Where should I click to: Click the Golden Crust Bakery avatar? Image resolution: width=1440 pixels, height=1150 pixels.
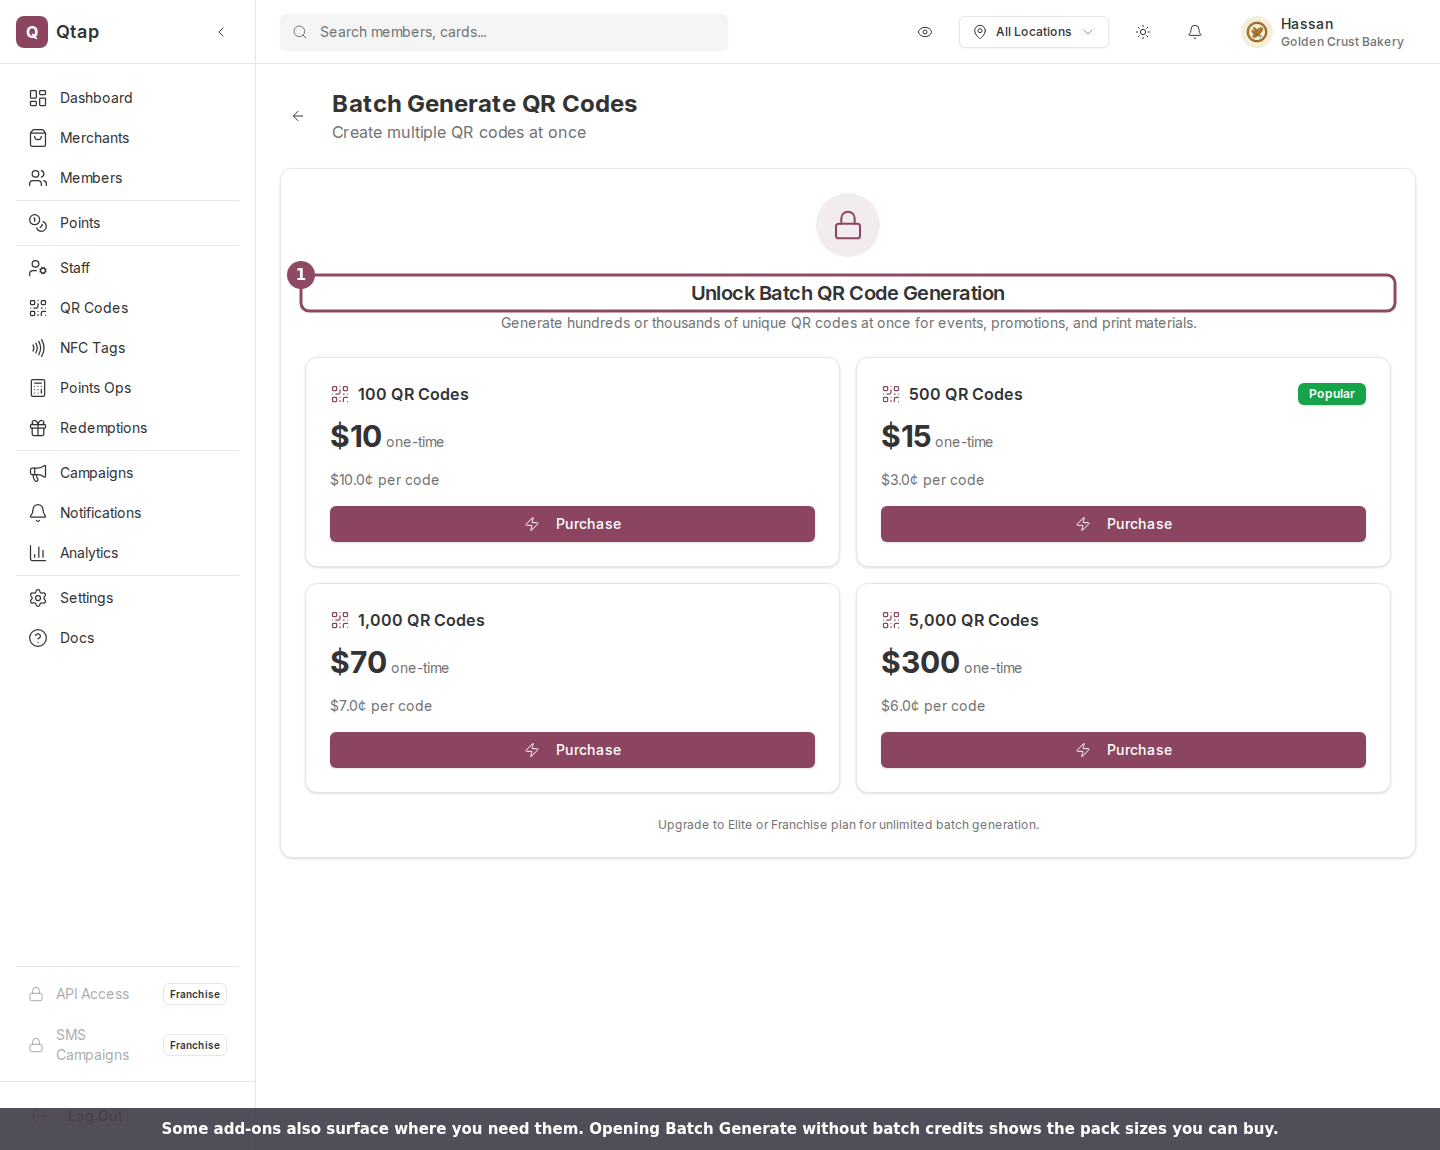1257,32
